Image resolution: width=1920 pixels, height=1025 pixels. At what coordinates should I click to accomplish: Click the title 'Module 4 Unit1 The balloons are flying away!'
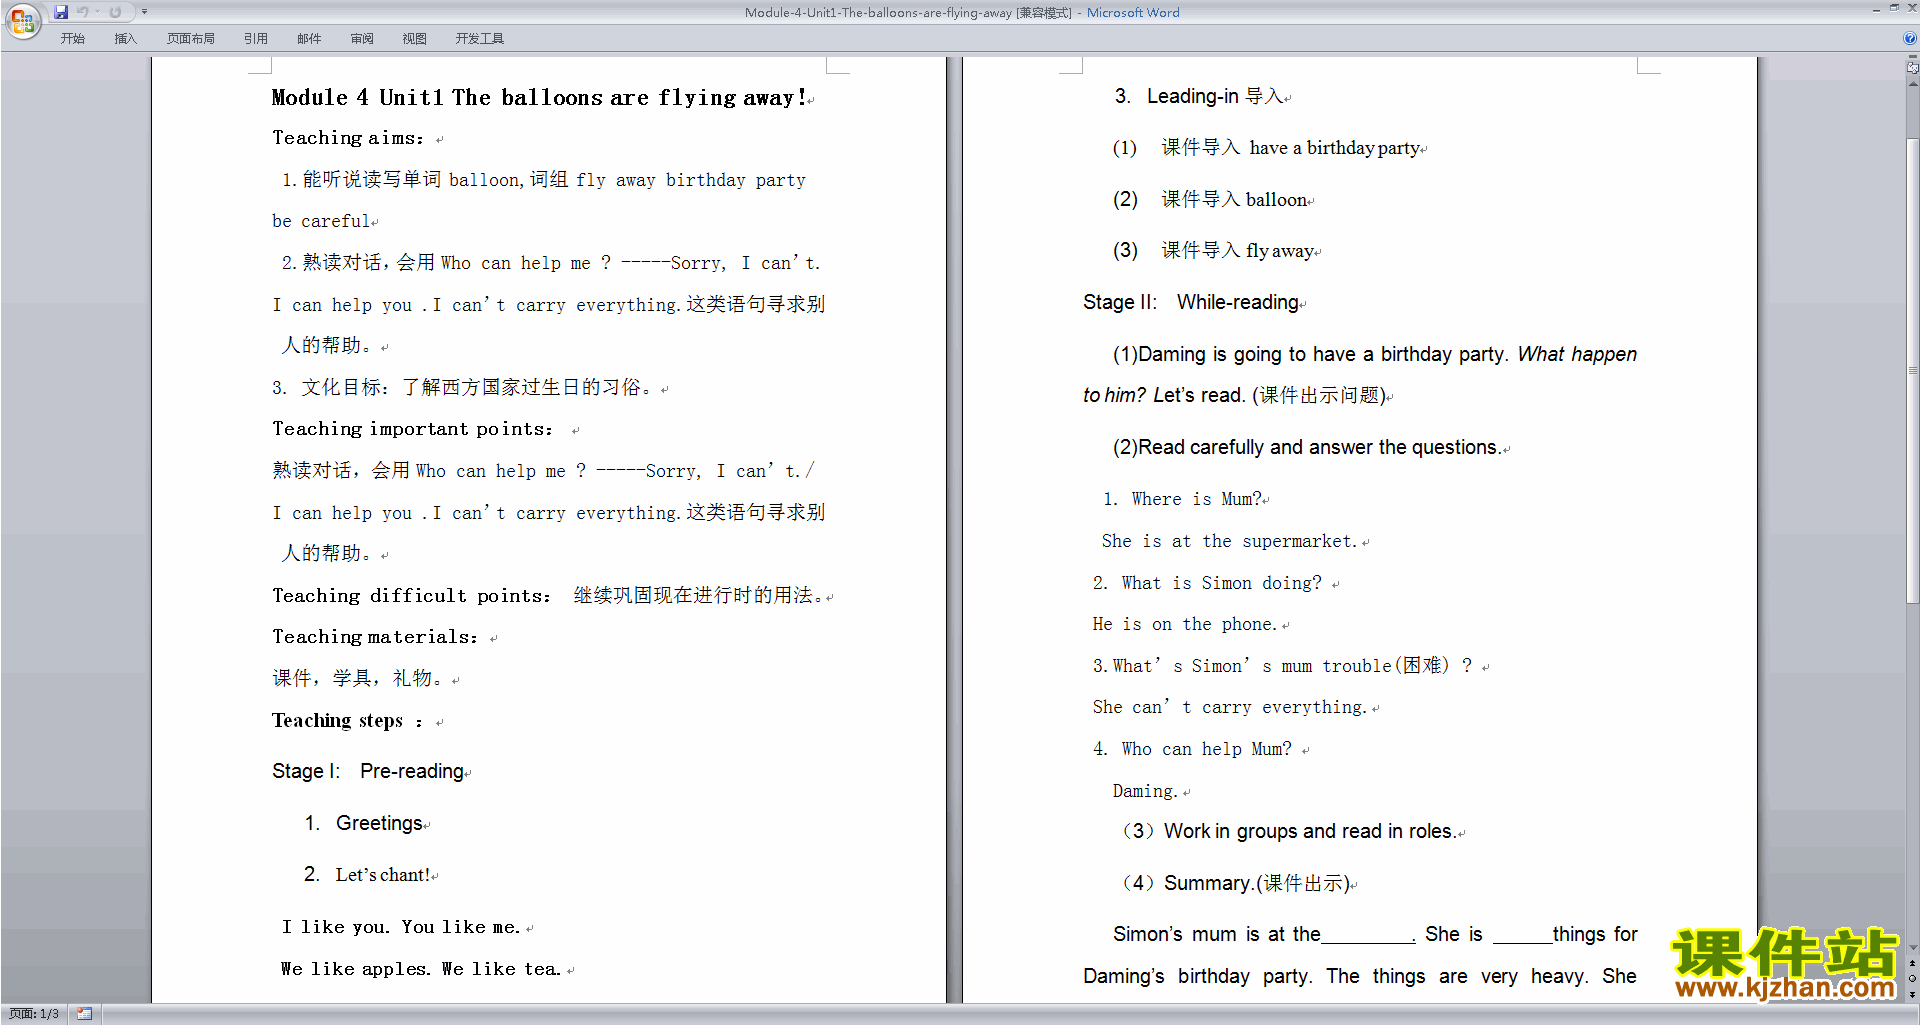pyautogui.click(x=539, y=98)
